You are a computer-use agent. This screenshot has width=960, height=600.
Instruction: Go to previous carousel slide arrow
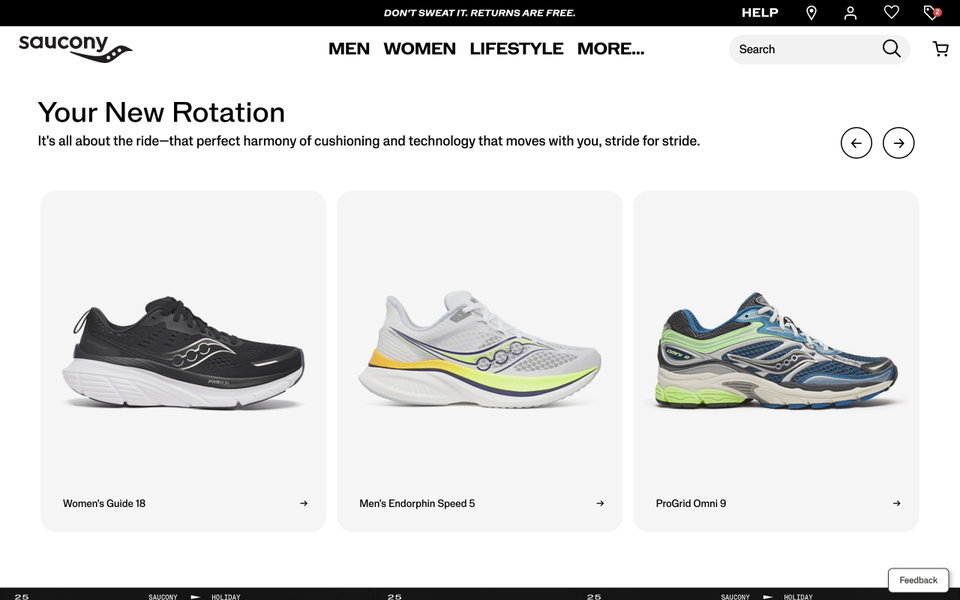(856, 143)
